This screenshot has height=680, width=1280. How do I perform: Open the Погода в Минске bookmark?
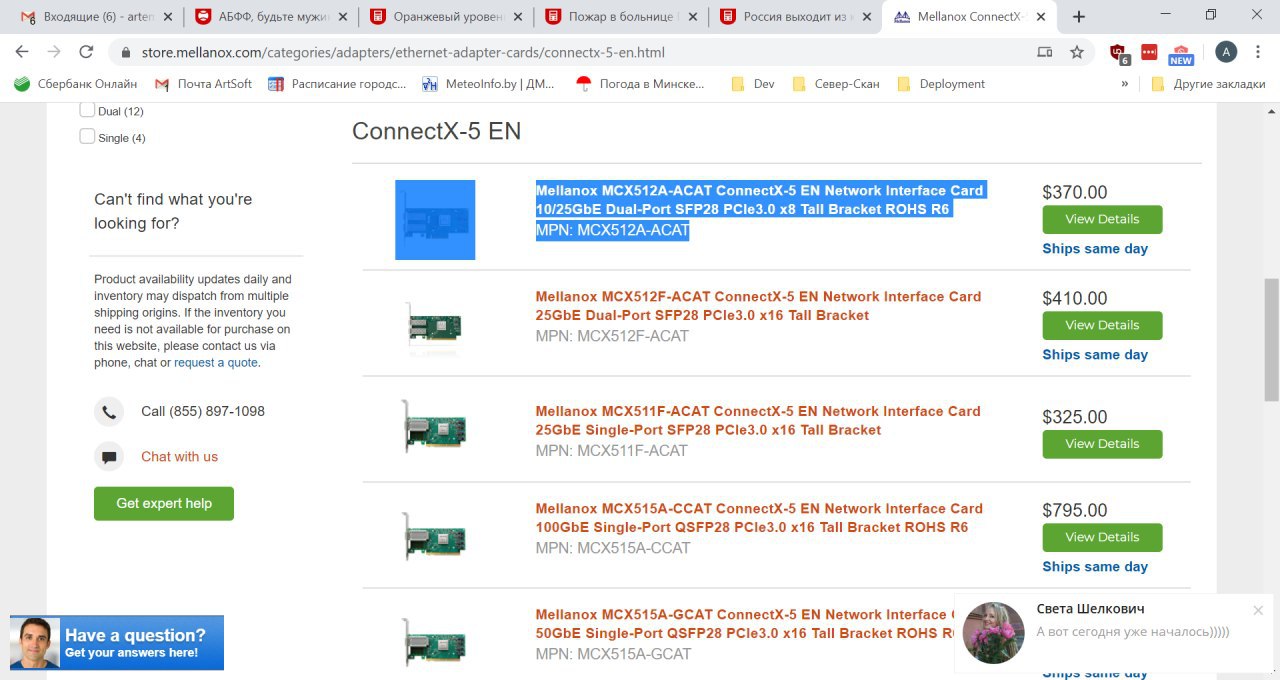tap(640, 84)
